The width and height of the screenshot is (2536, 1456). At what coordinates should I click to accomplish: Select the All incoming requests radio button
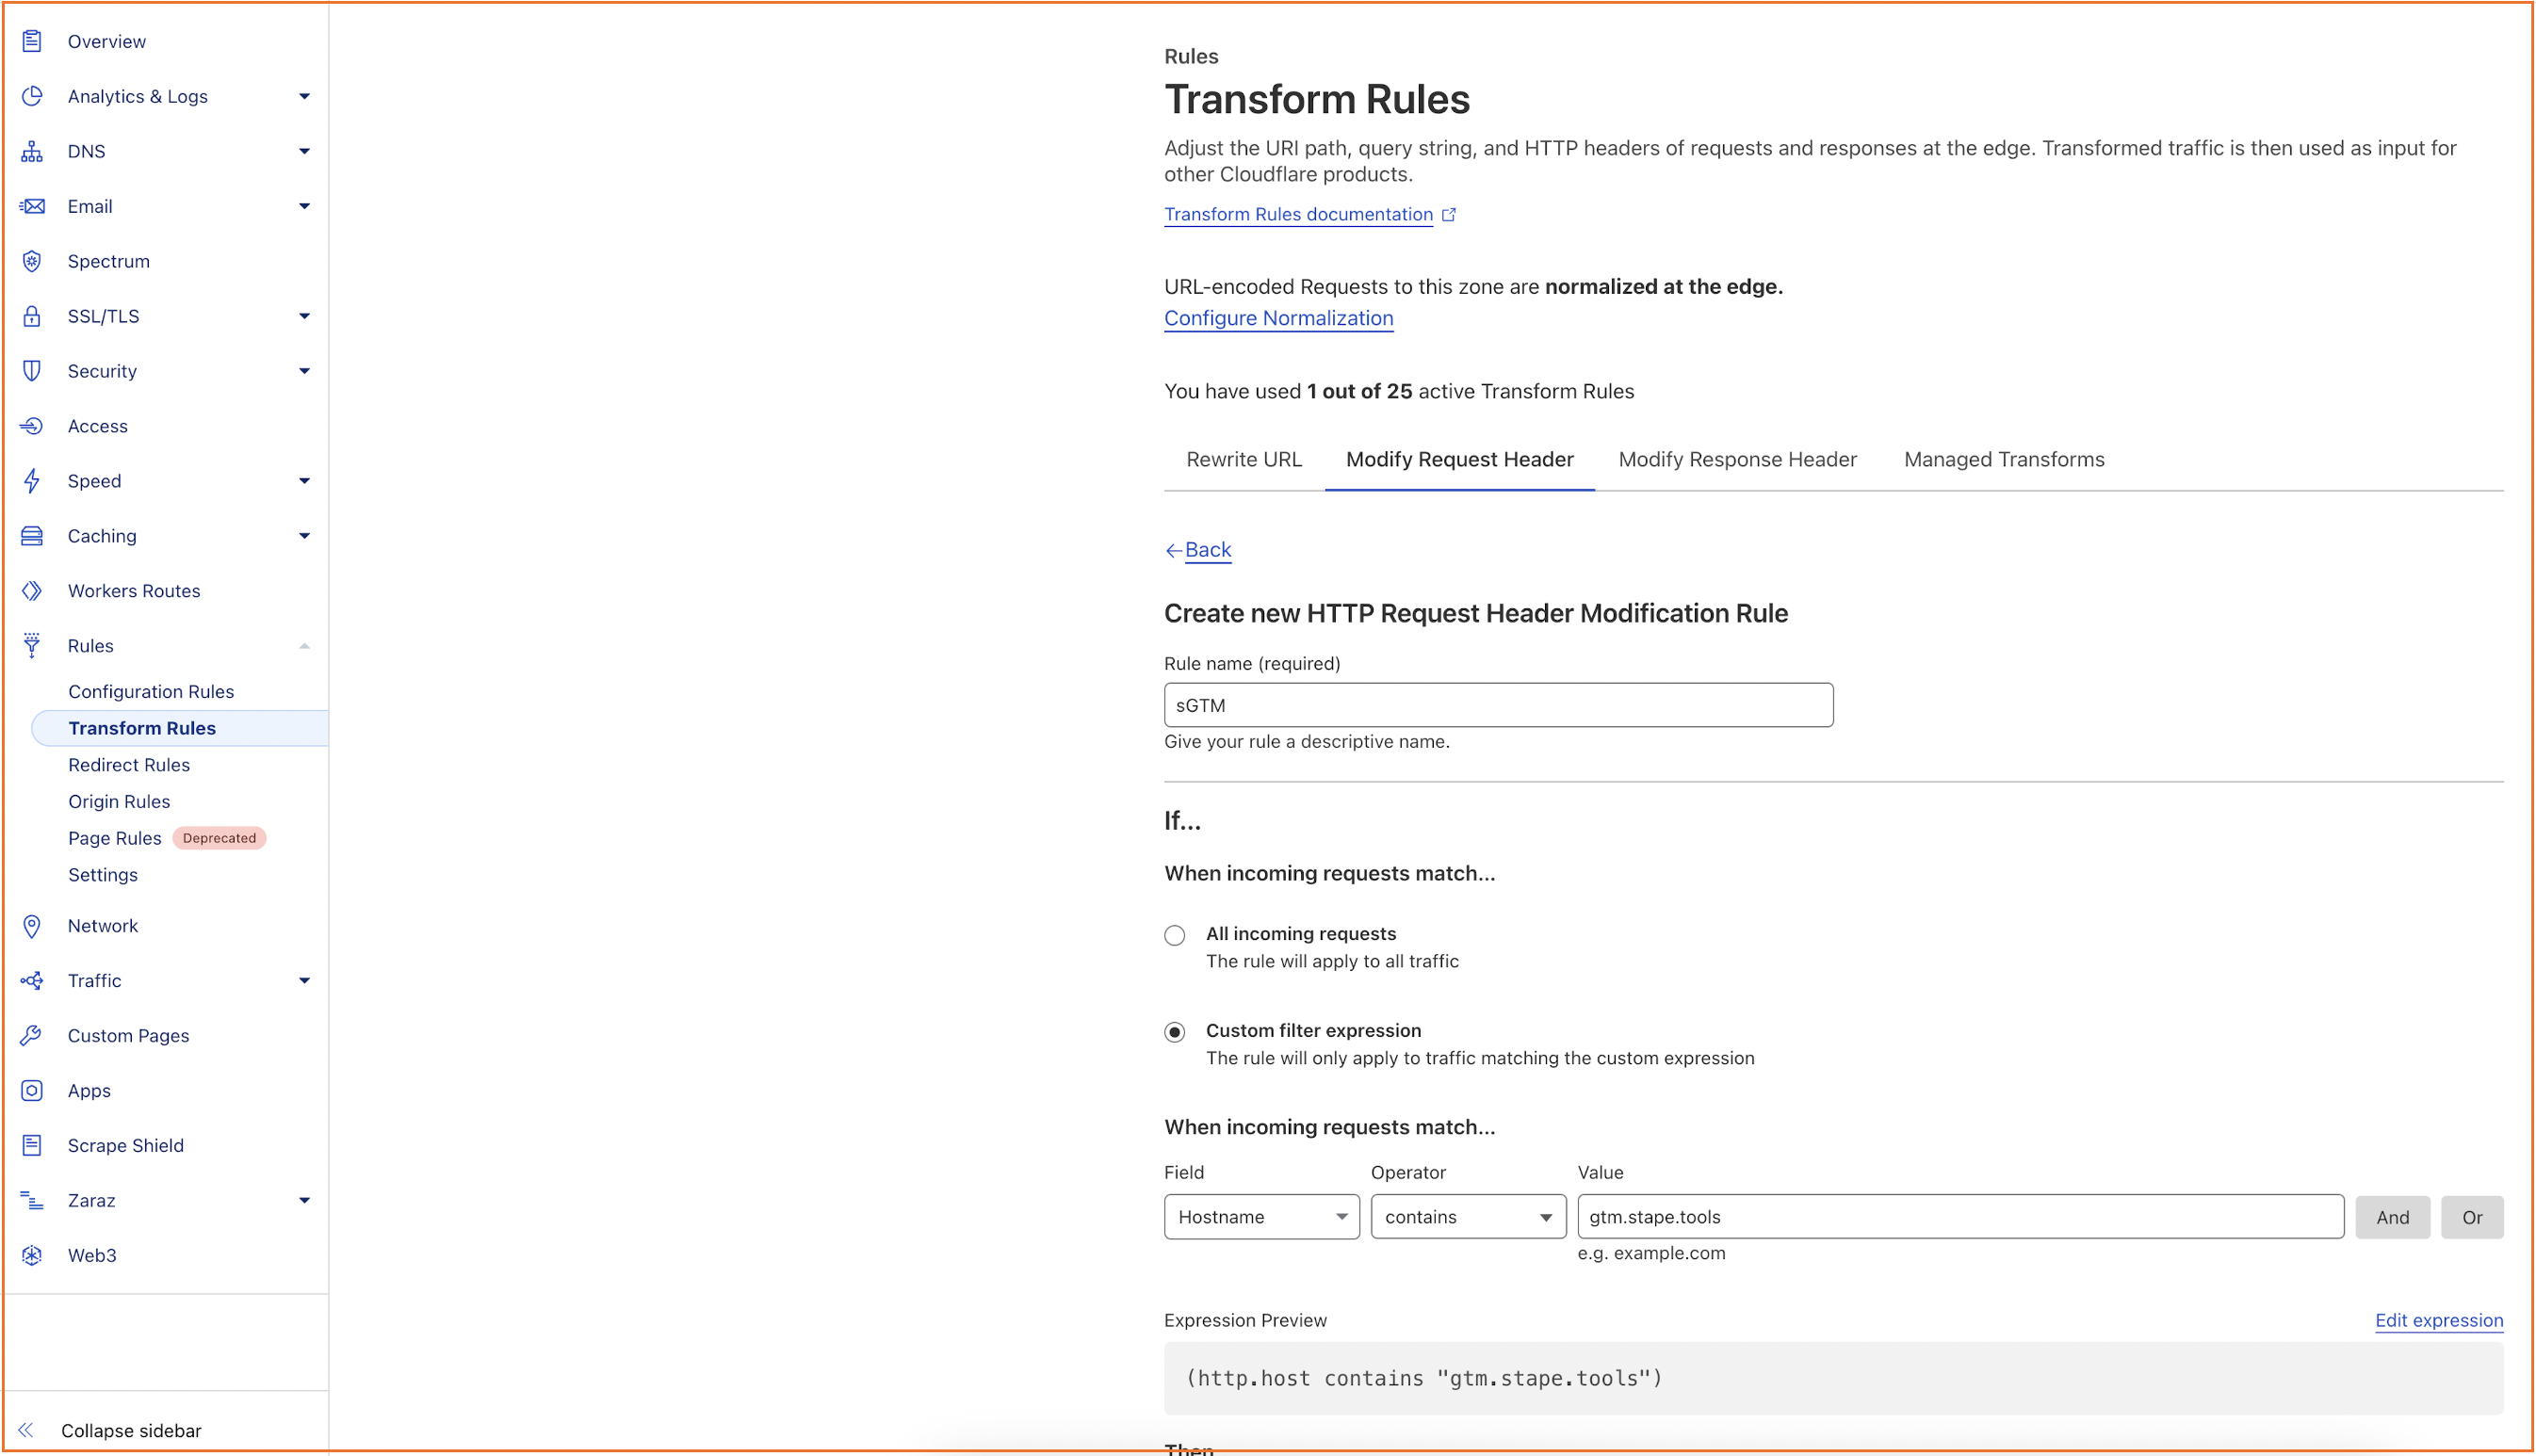click(1176, 933)
